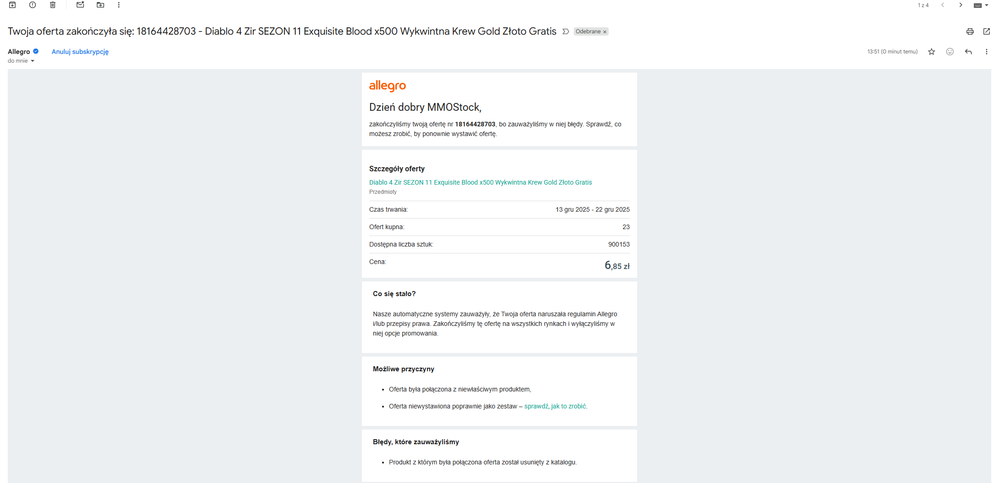Toggle the star on this message
Viewport: 999px width, 483px height.
pyautogui.click(x=932, y=52)
